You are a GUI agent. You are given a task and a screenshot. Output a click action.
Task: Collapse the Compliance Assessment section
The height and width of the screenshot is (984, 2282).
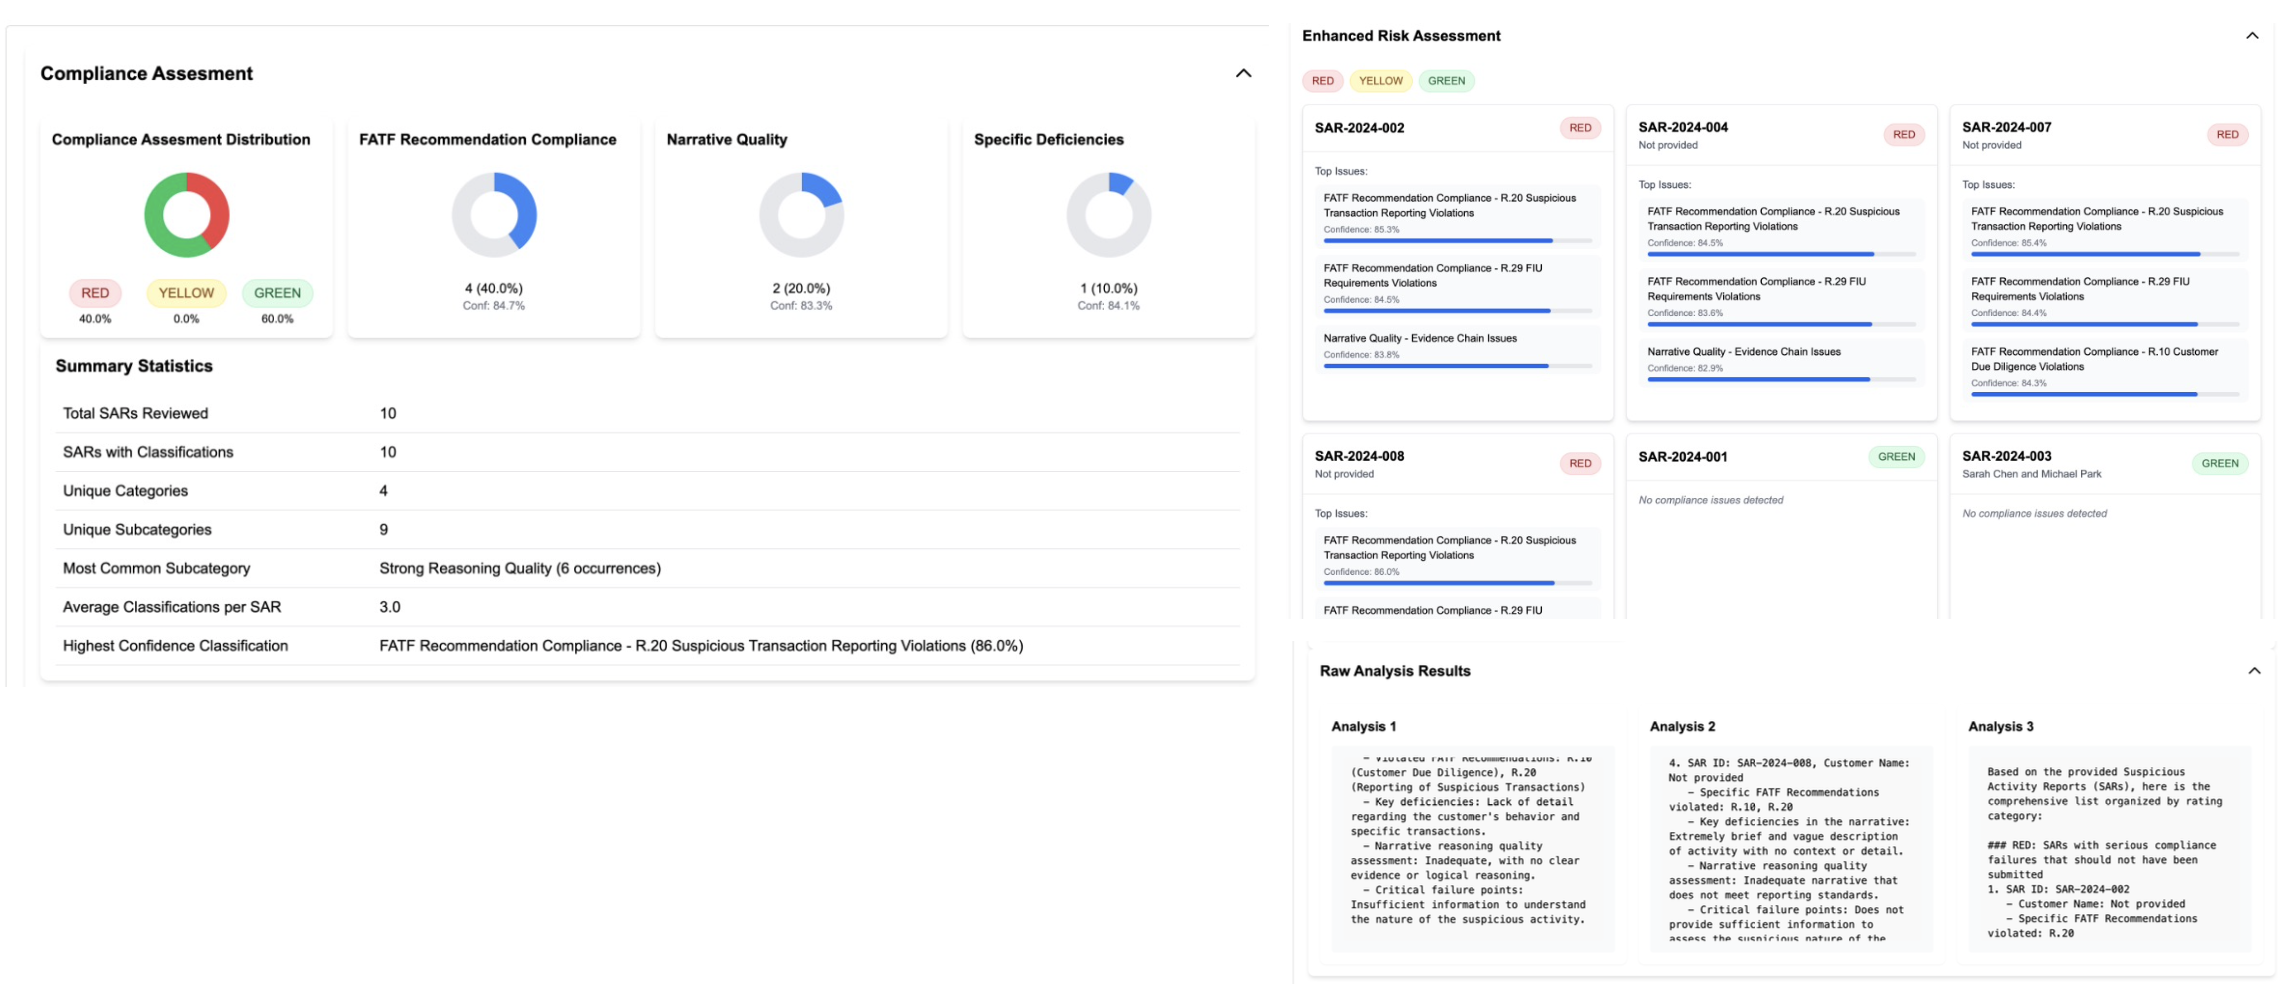[x=1243, y=73]
